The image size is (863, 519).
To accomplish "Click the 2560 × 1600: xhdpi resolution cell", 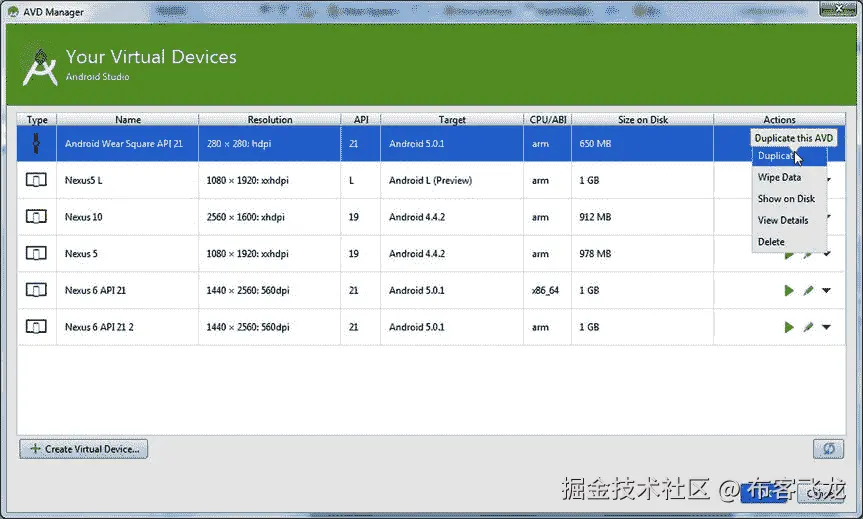I will [x=270, y=217].
